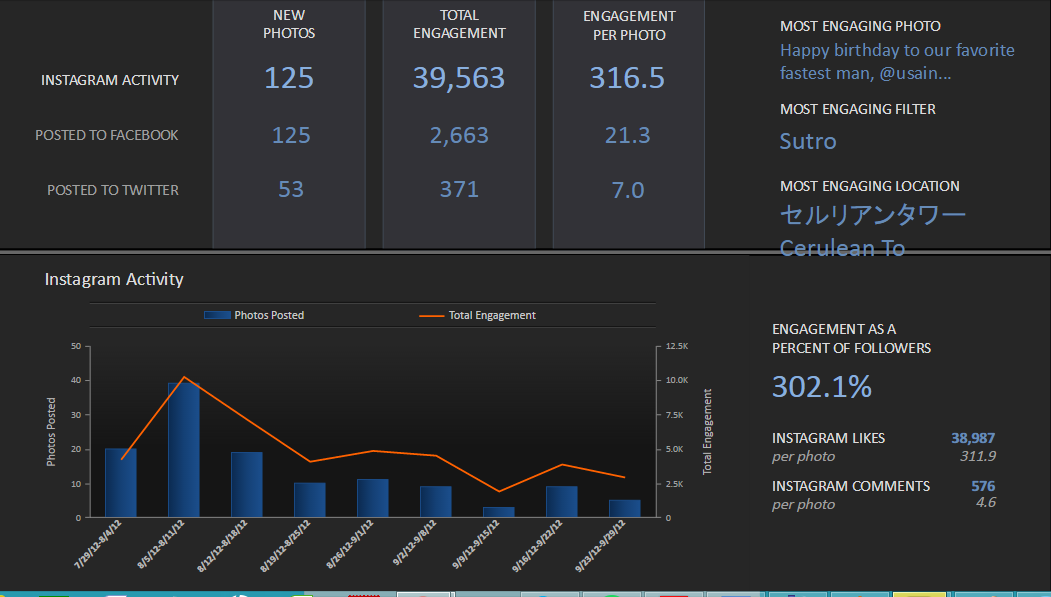Select the Instagram Comments count 576
The height and width of the screenshot is (597, 1051).
pyautogui.click(x=982, y=486)
